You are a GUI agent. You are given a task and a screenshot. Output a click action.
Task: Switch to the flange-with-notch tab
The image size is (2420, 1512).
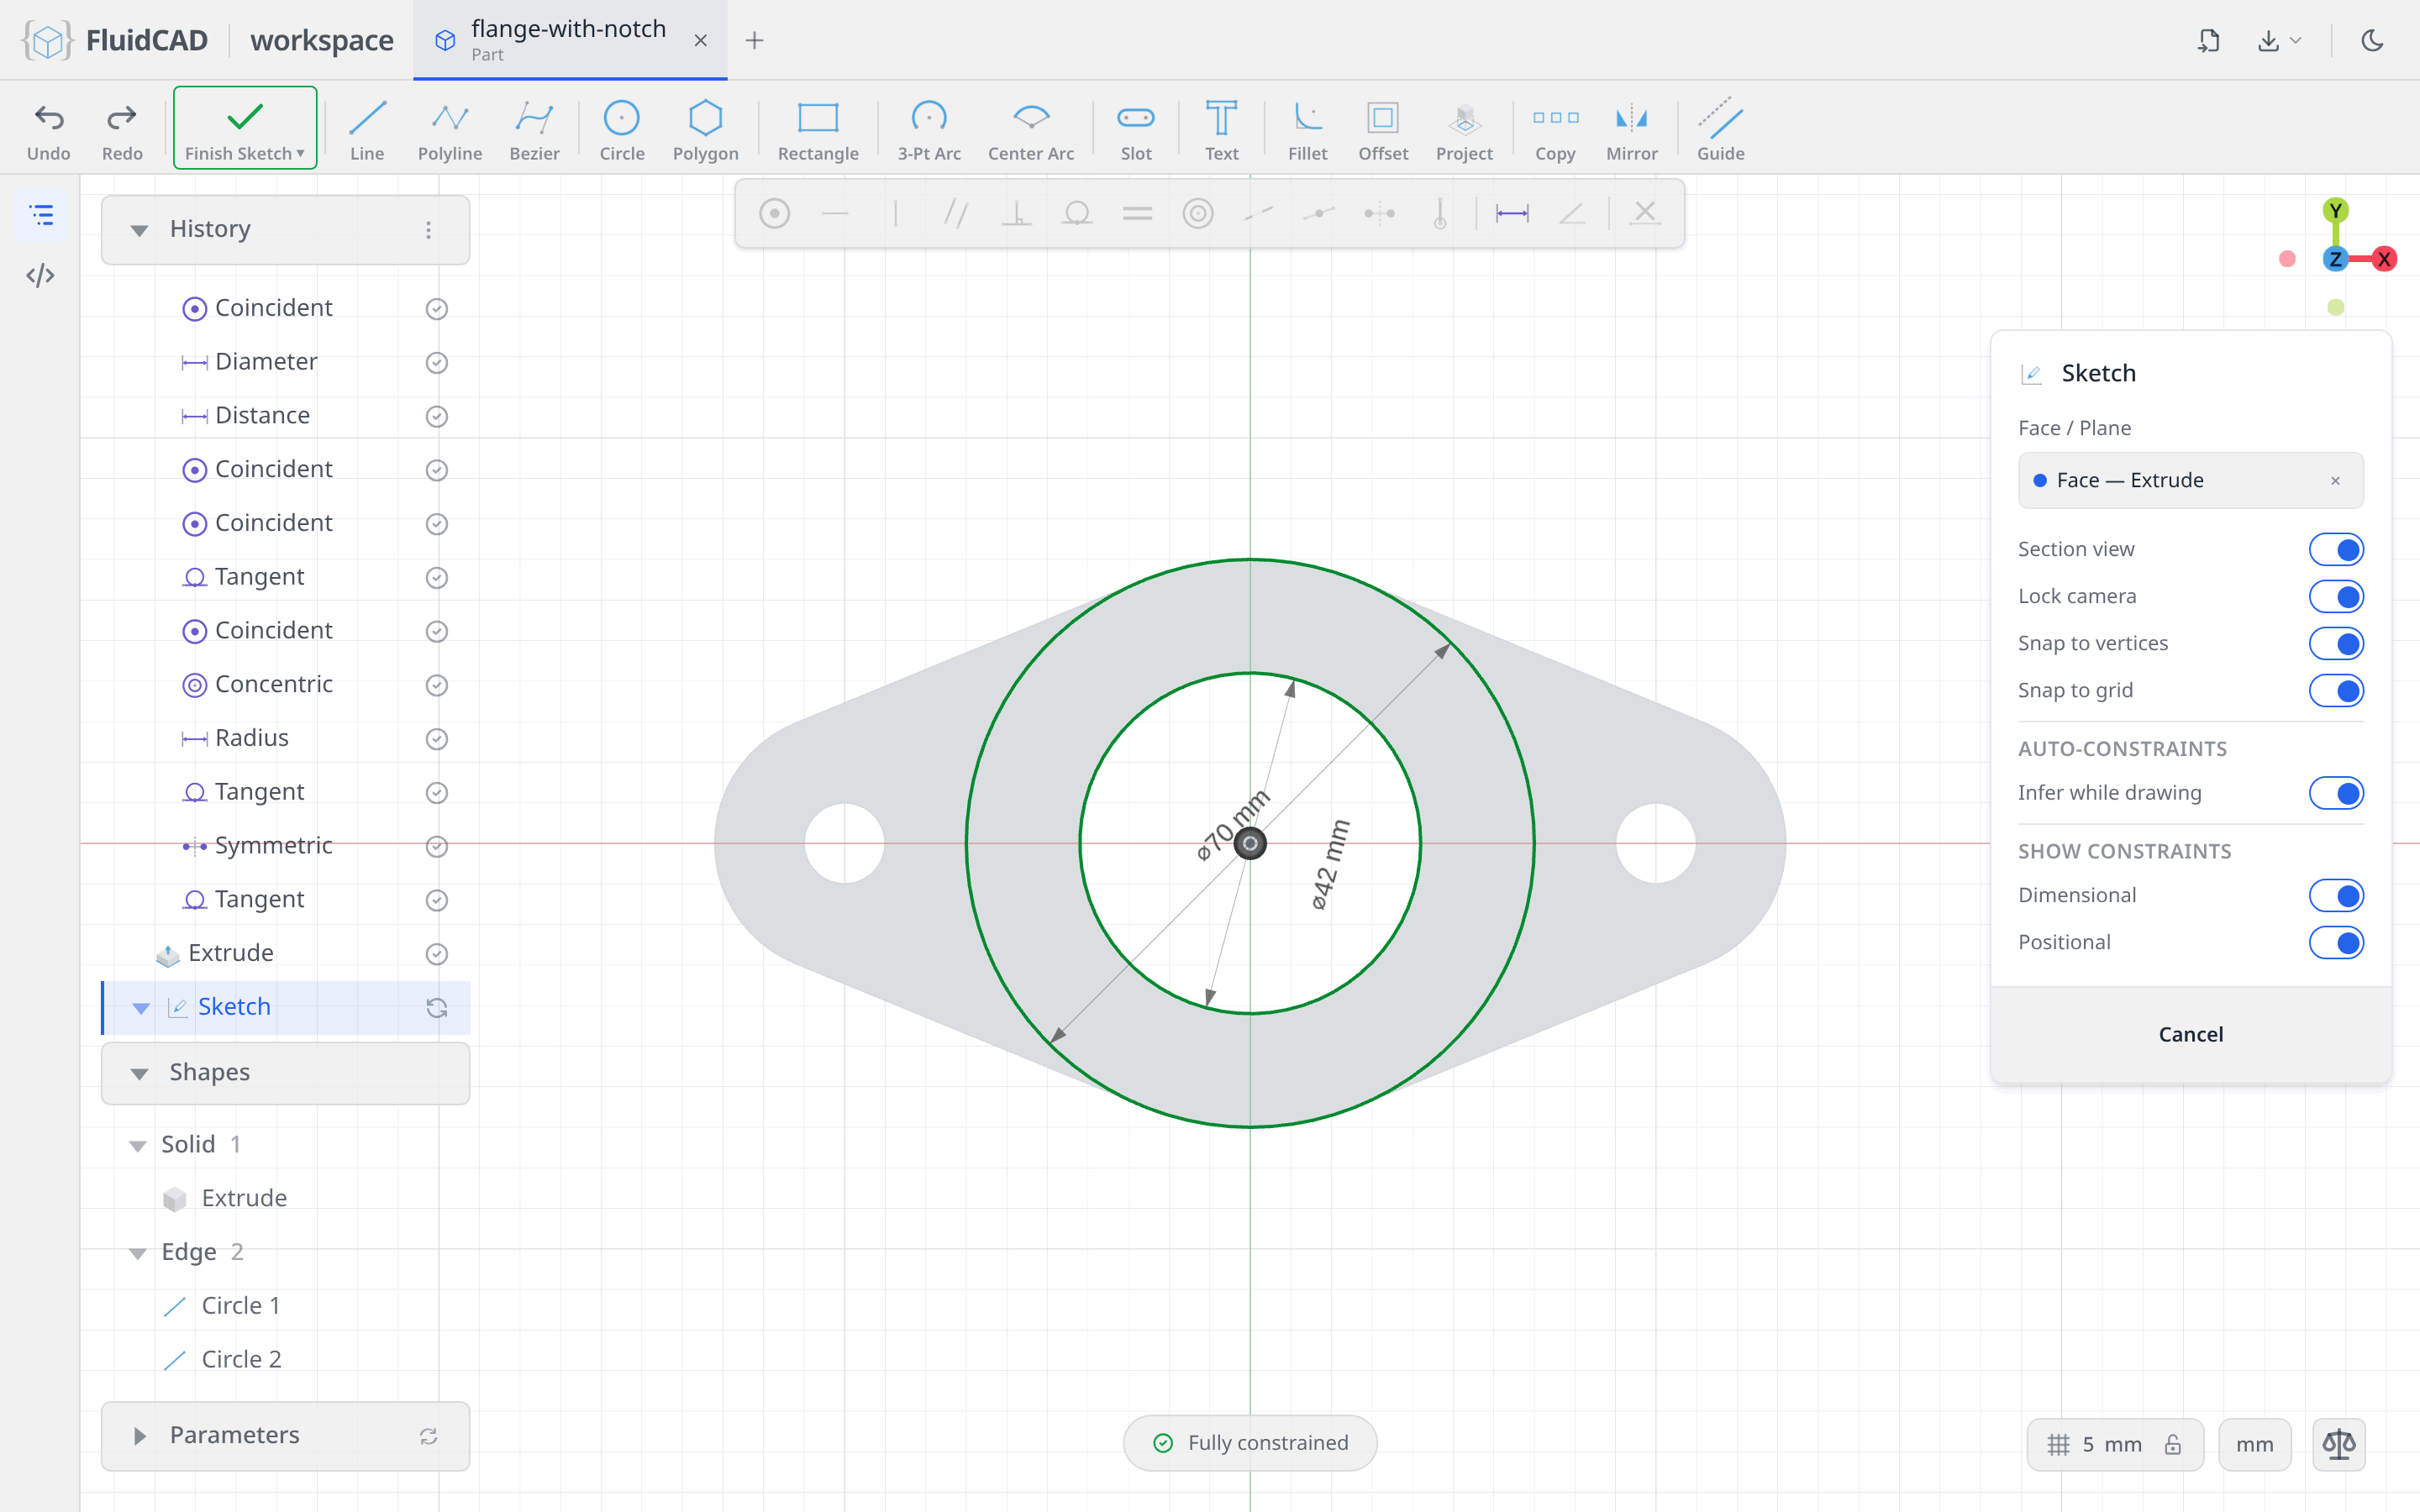click(570, 40)
